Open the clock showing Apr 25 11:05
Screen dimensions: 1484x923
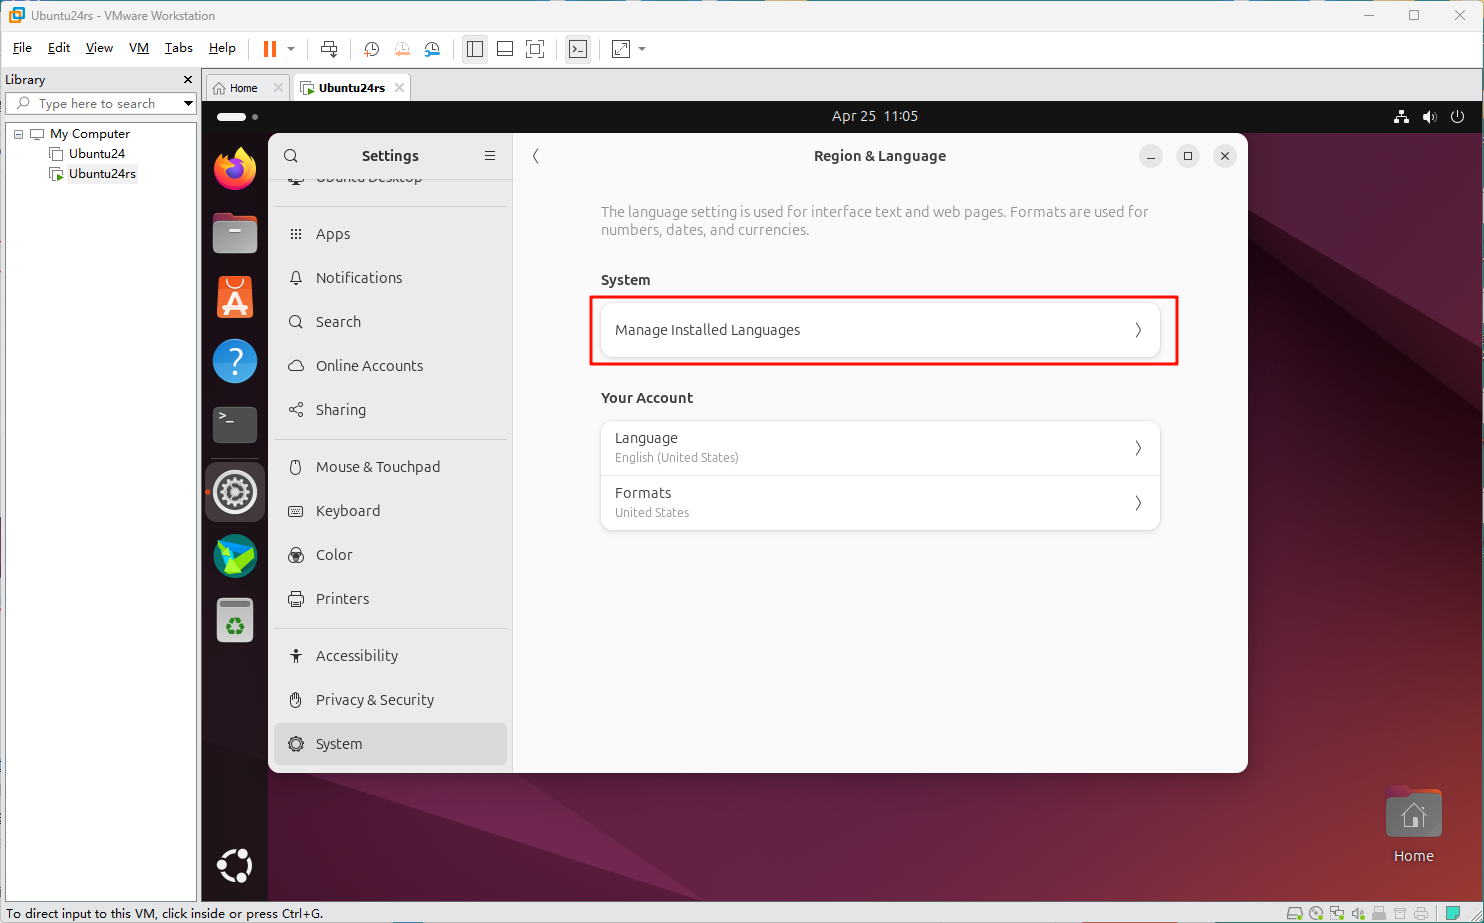875,116
